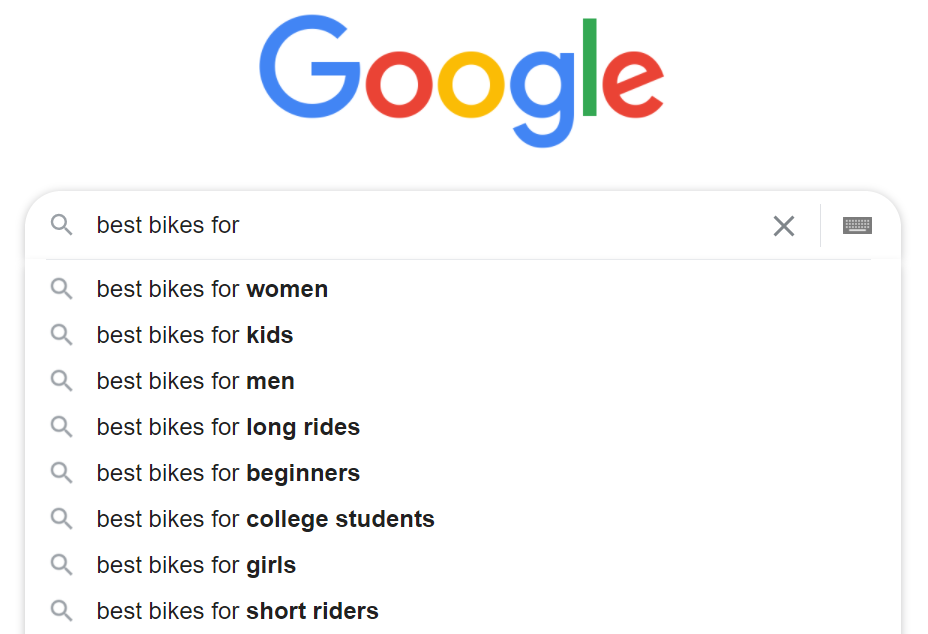Open the on-screen keyboard icon

point(857,225)
